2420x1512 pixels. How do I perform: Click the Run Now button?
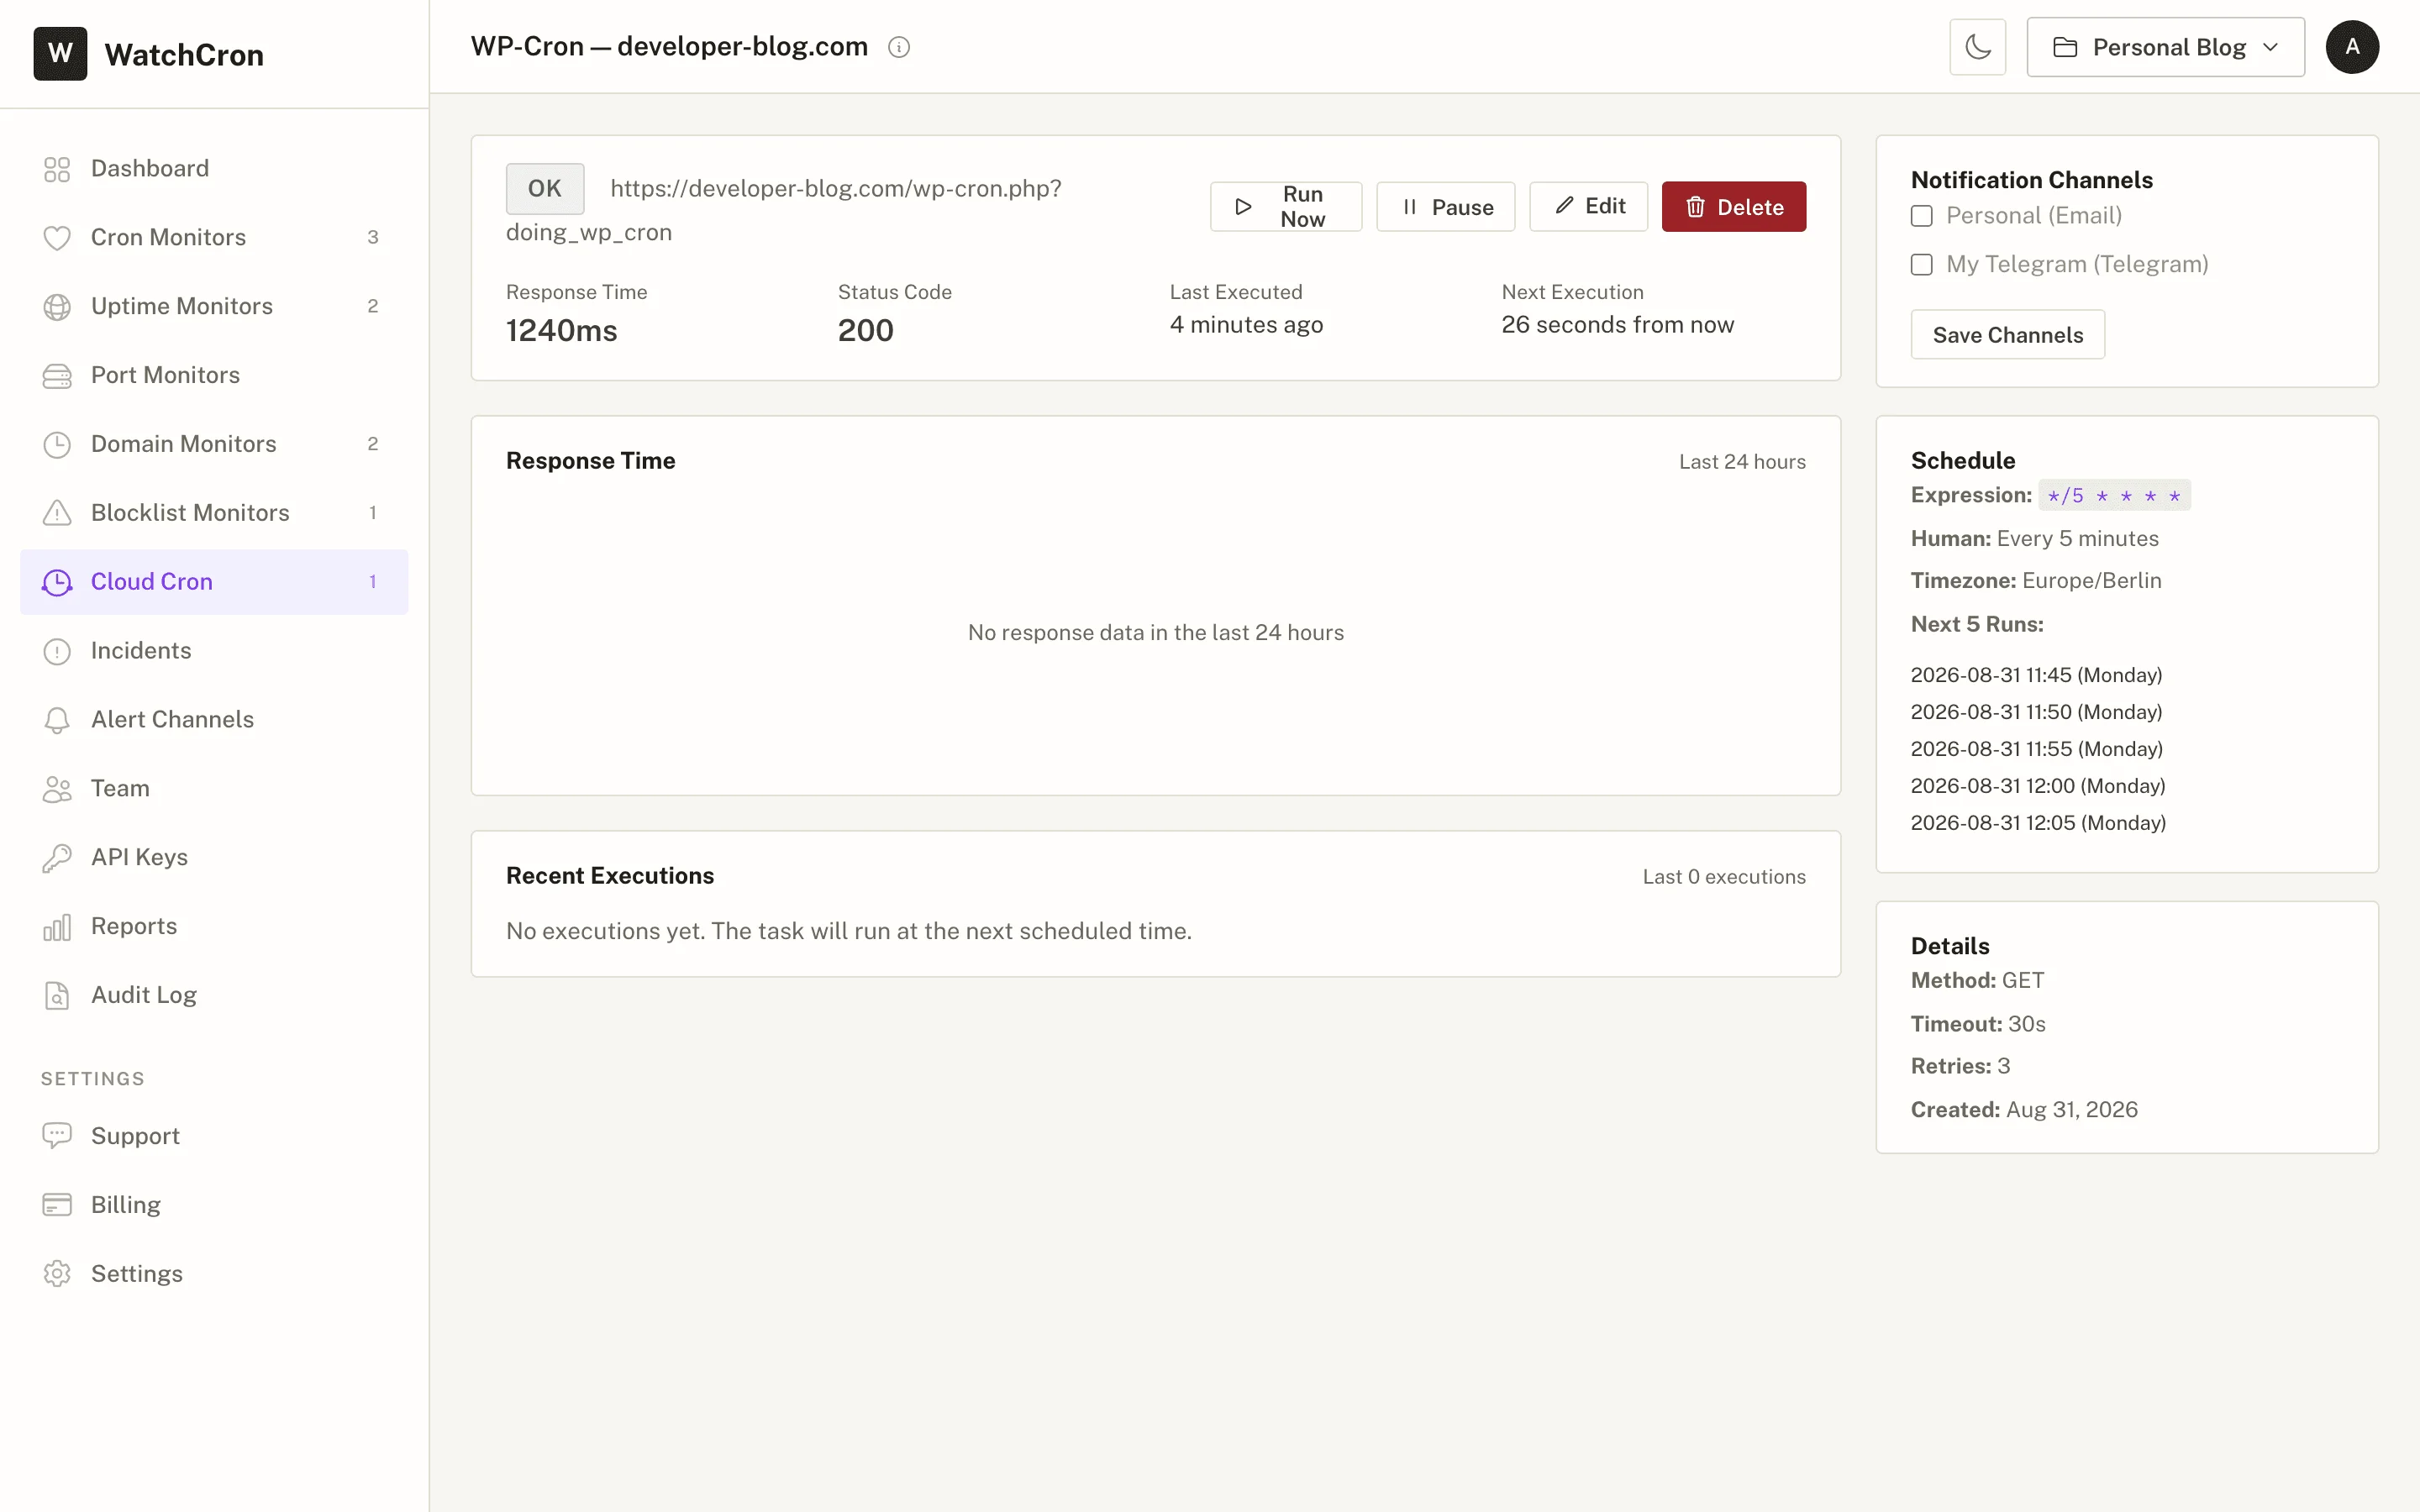(1285, 207)
